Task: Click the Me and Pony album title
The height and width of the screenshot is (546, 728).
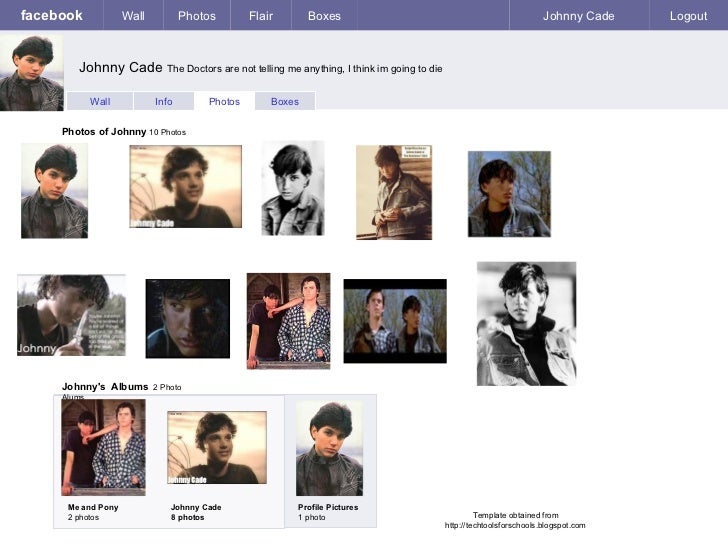Action: (93, 507)
